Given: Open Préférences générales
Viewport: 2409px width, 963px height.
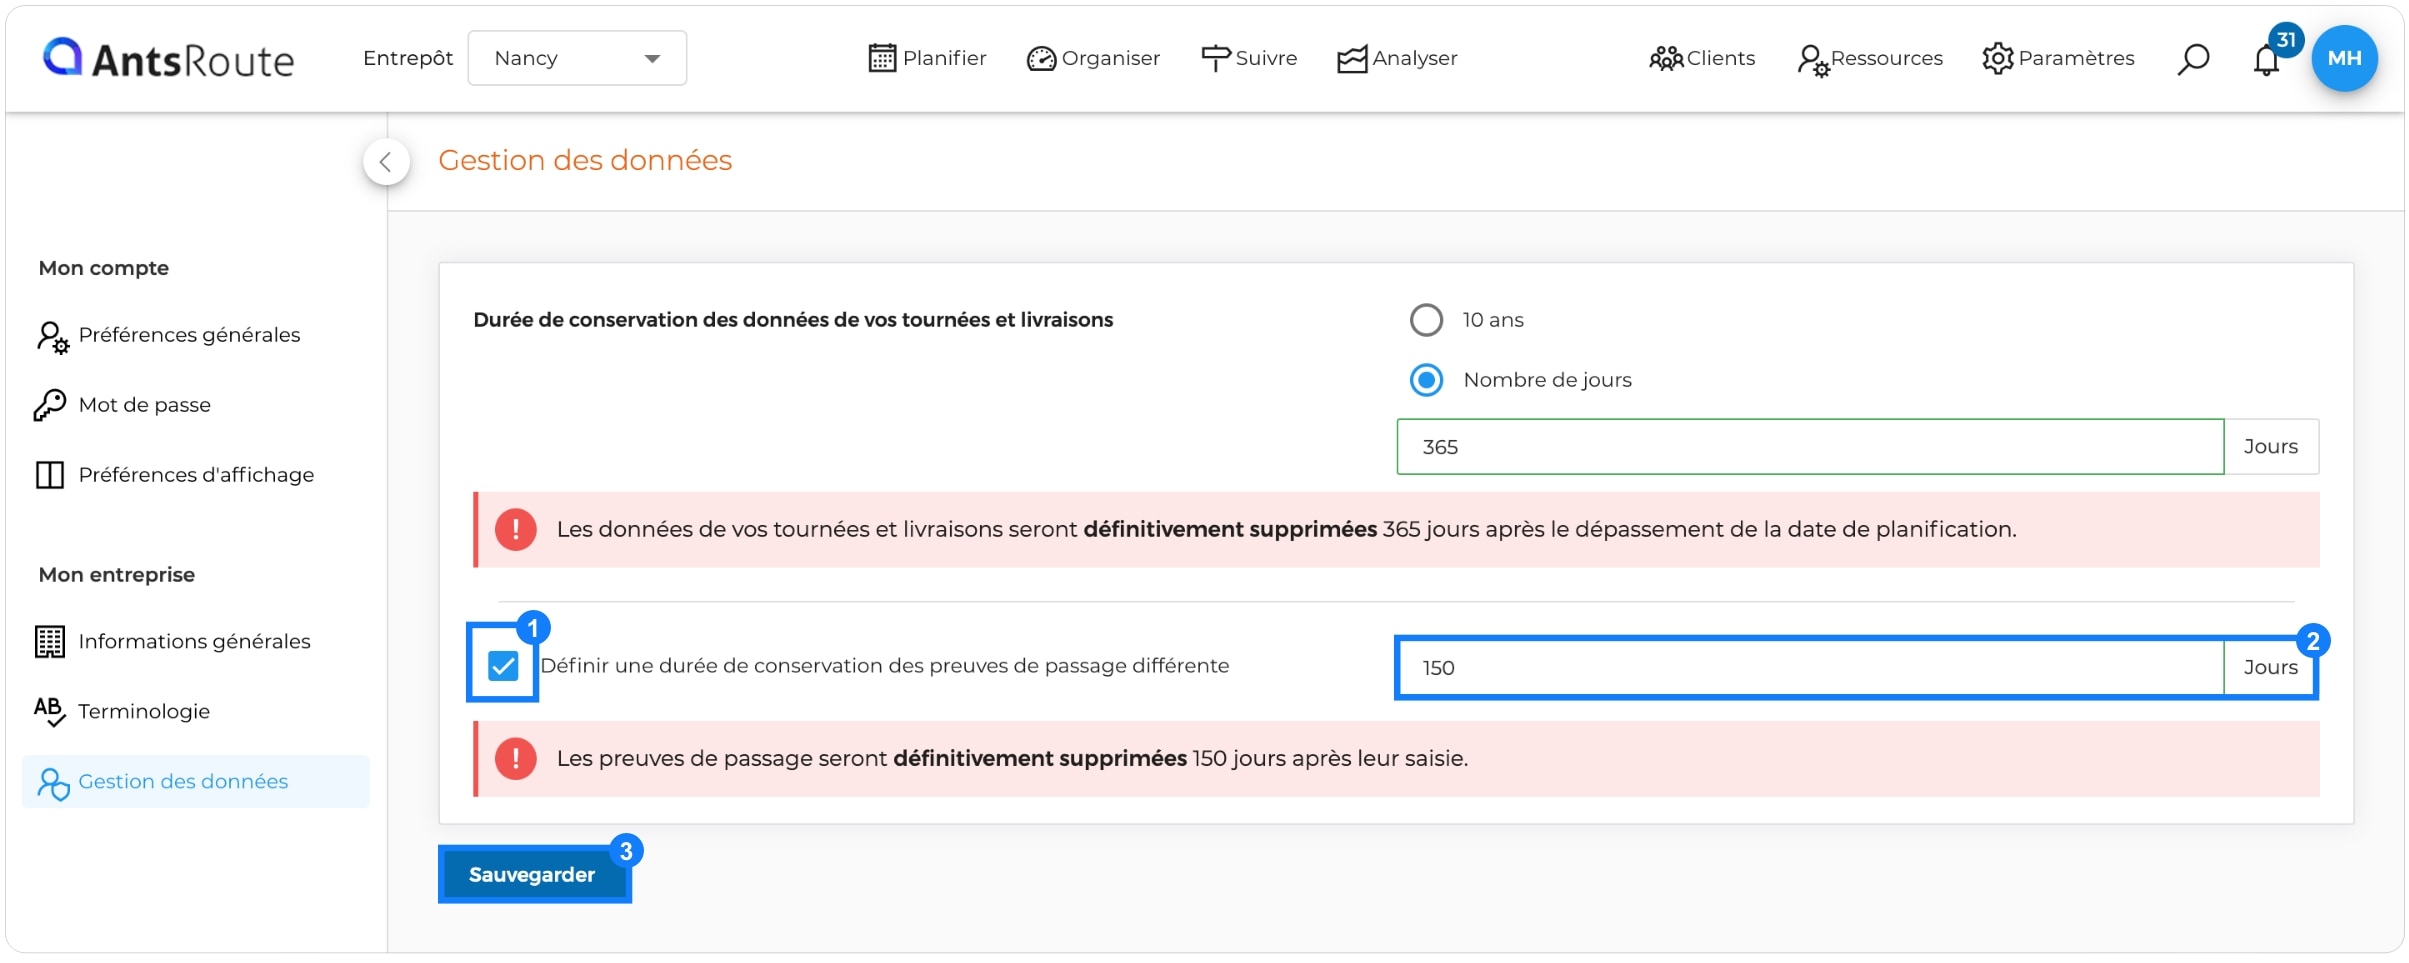Looking at the screenshot, I should point(189,335).
